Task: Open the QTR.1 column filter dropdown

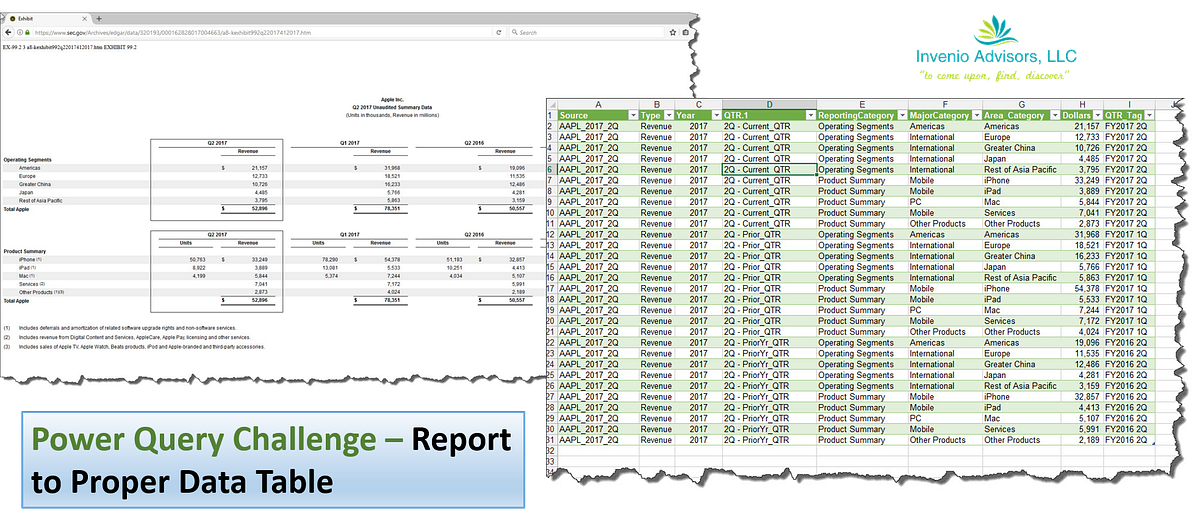Action: point(810,115)
